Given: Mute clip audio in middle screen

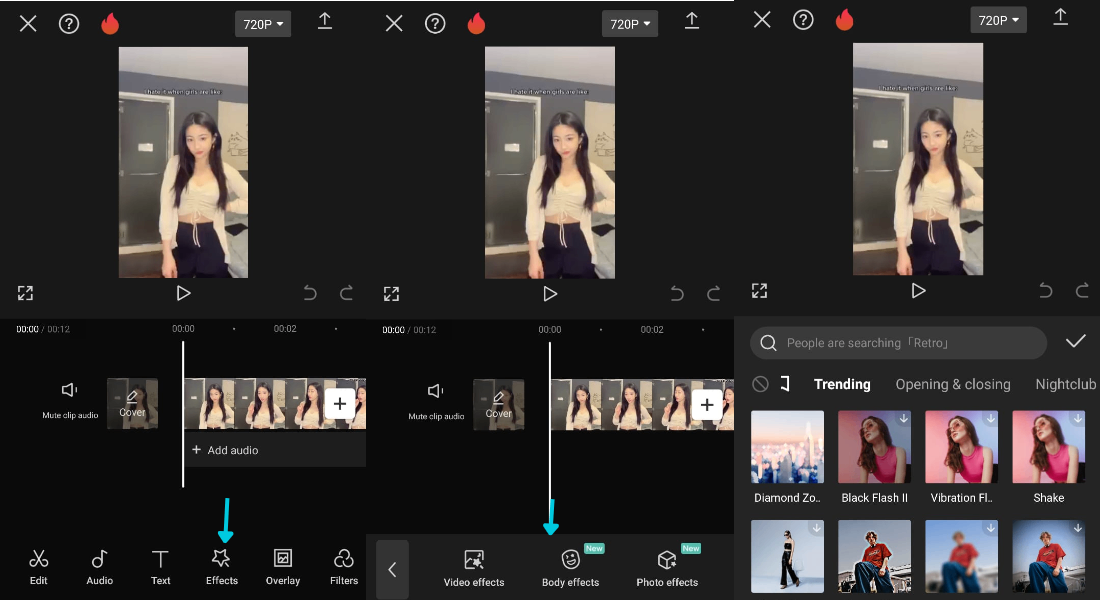Looking at the screenshot, I should click(x=436, y=402).
